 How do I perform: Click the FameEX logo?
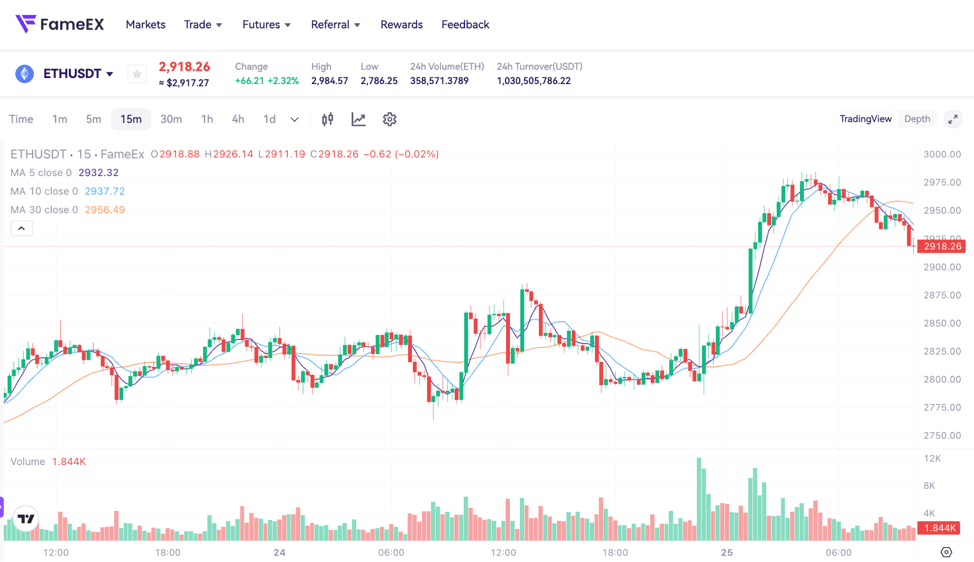[60, 24]
